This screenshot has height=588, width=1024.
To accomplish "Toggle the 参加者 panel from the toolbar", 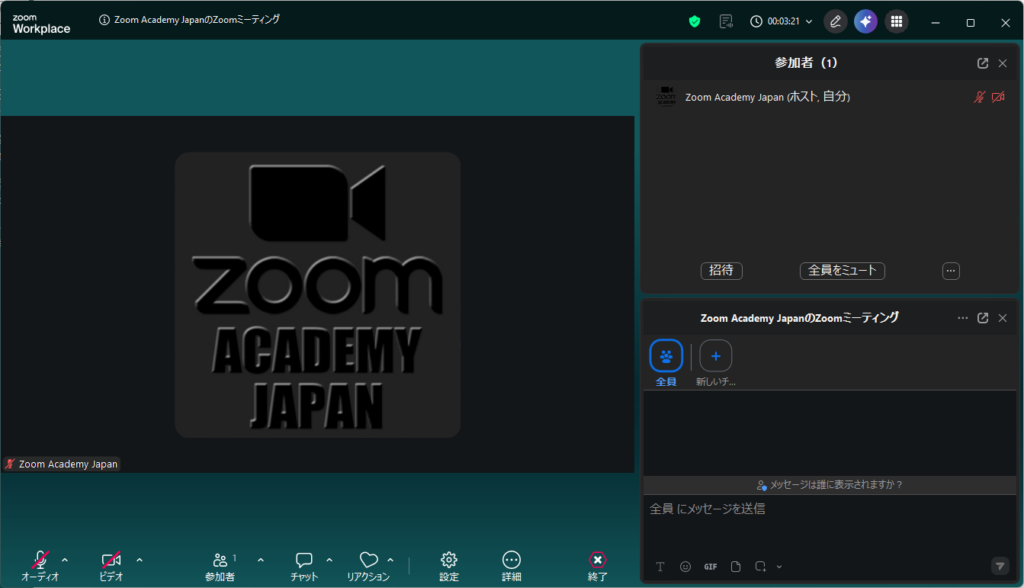I will click(x=220, y=564).
